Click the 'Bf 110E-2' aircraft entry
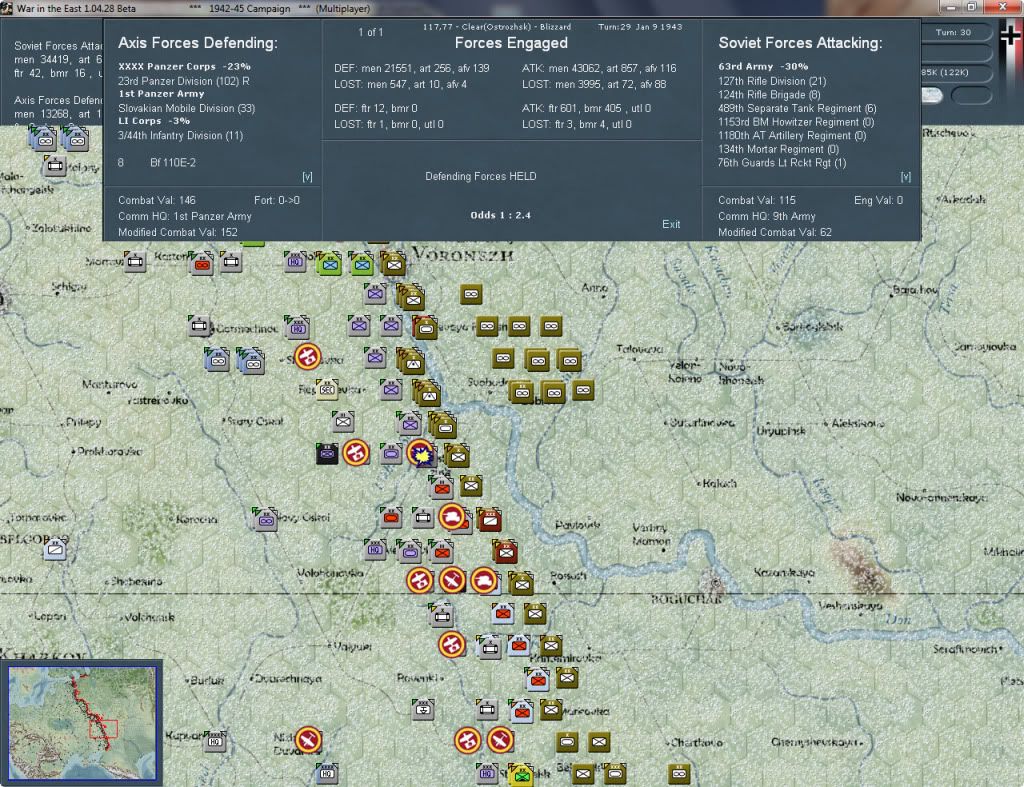The width and height of the screenshot is (1024, 787). tap(172, 163)
